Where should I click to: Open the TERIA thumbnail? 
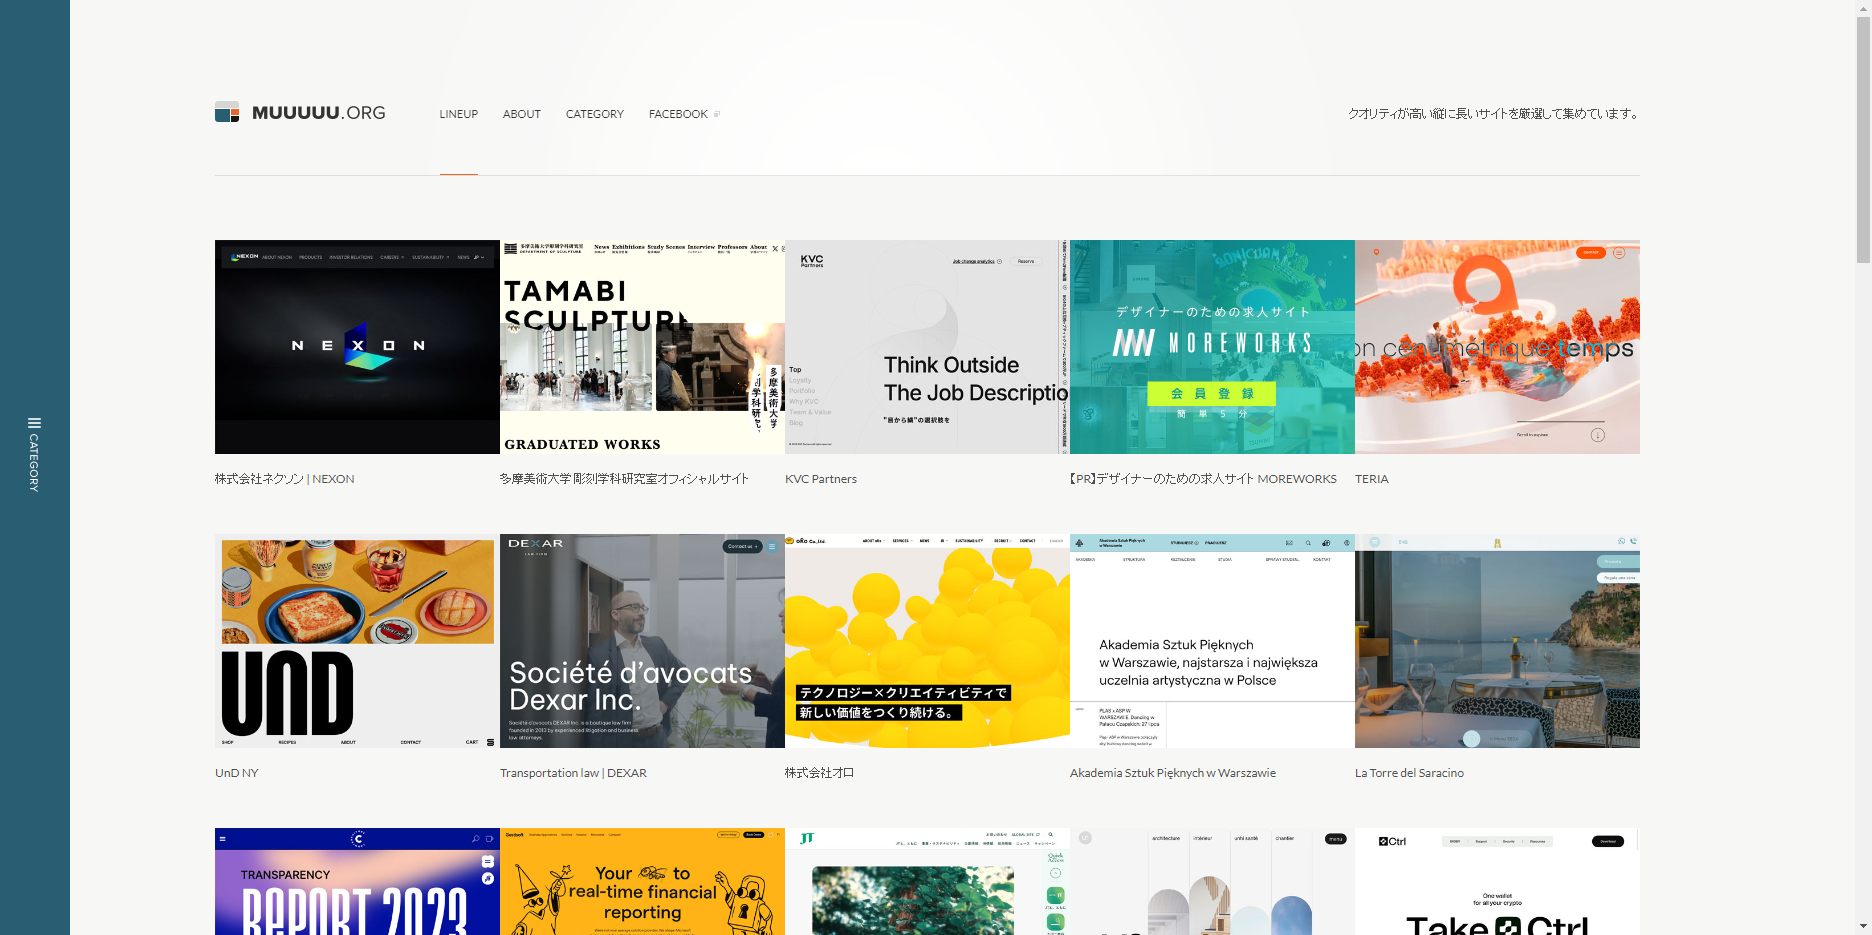click(x=1497, y=347)
